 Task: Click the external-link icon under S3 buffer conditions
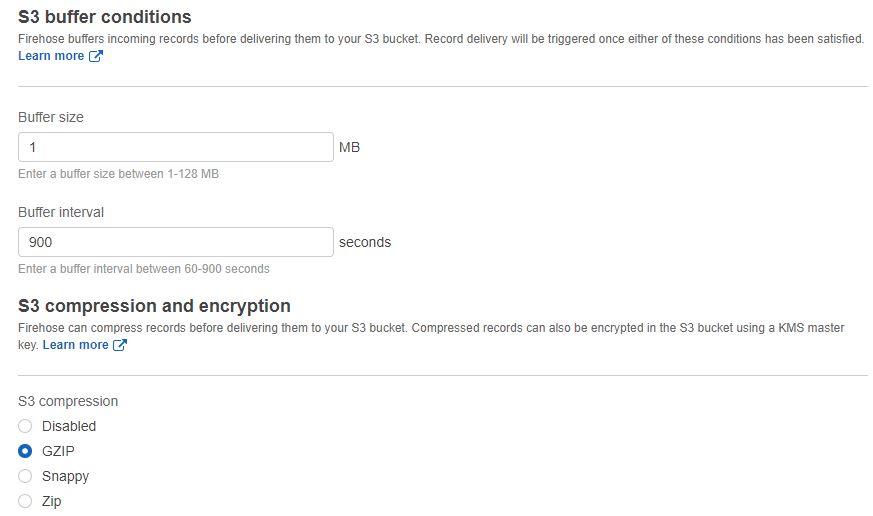point(96,56)
